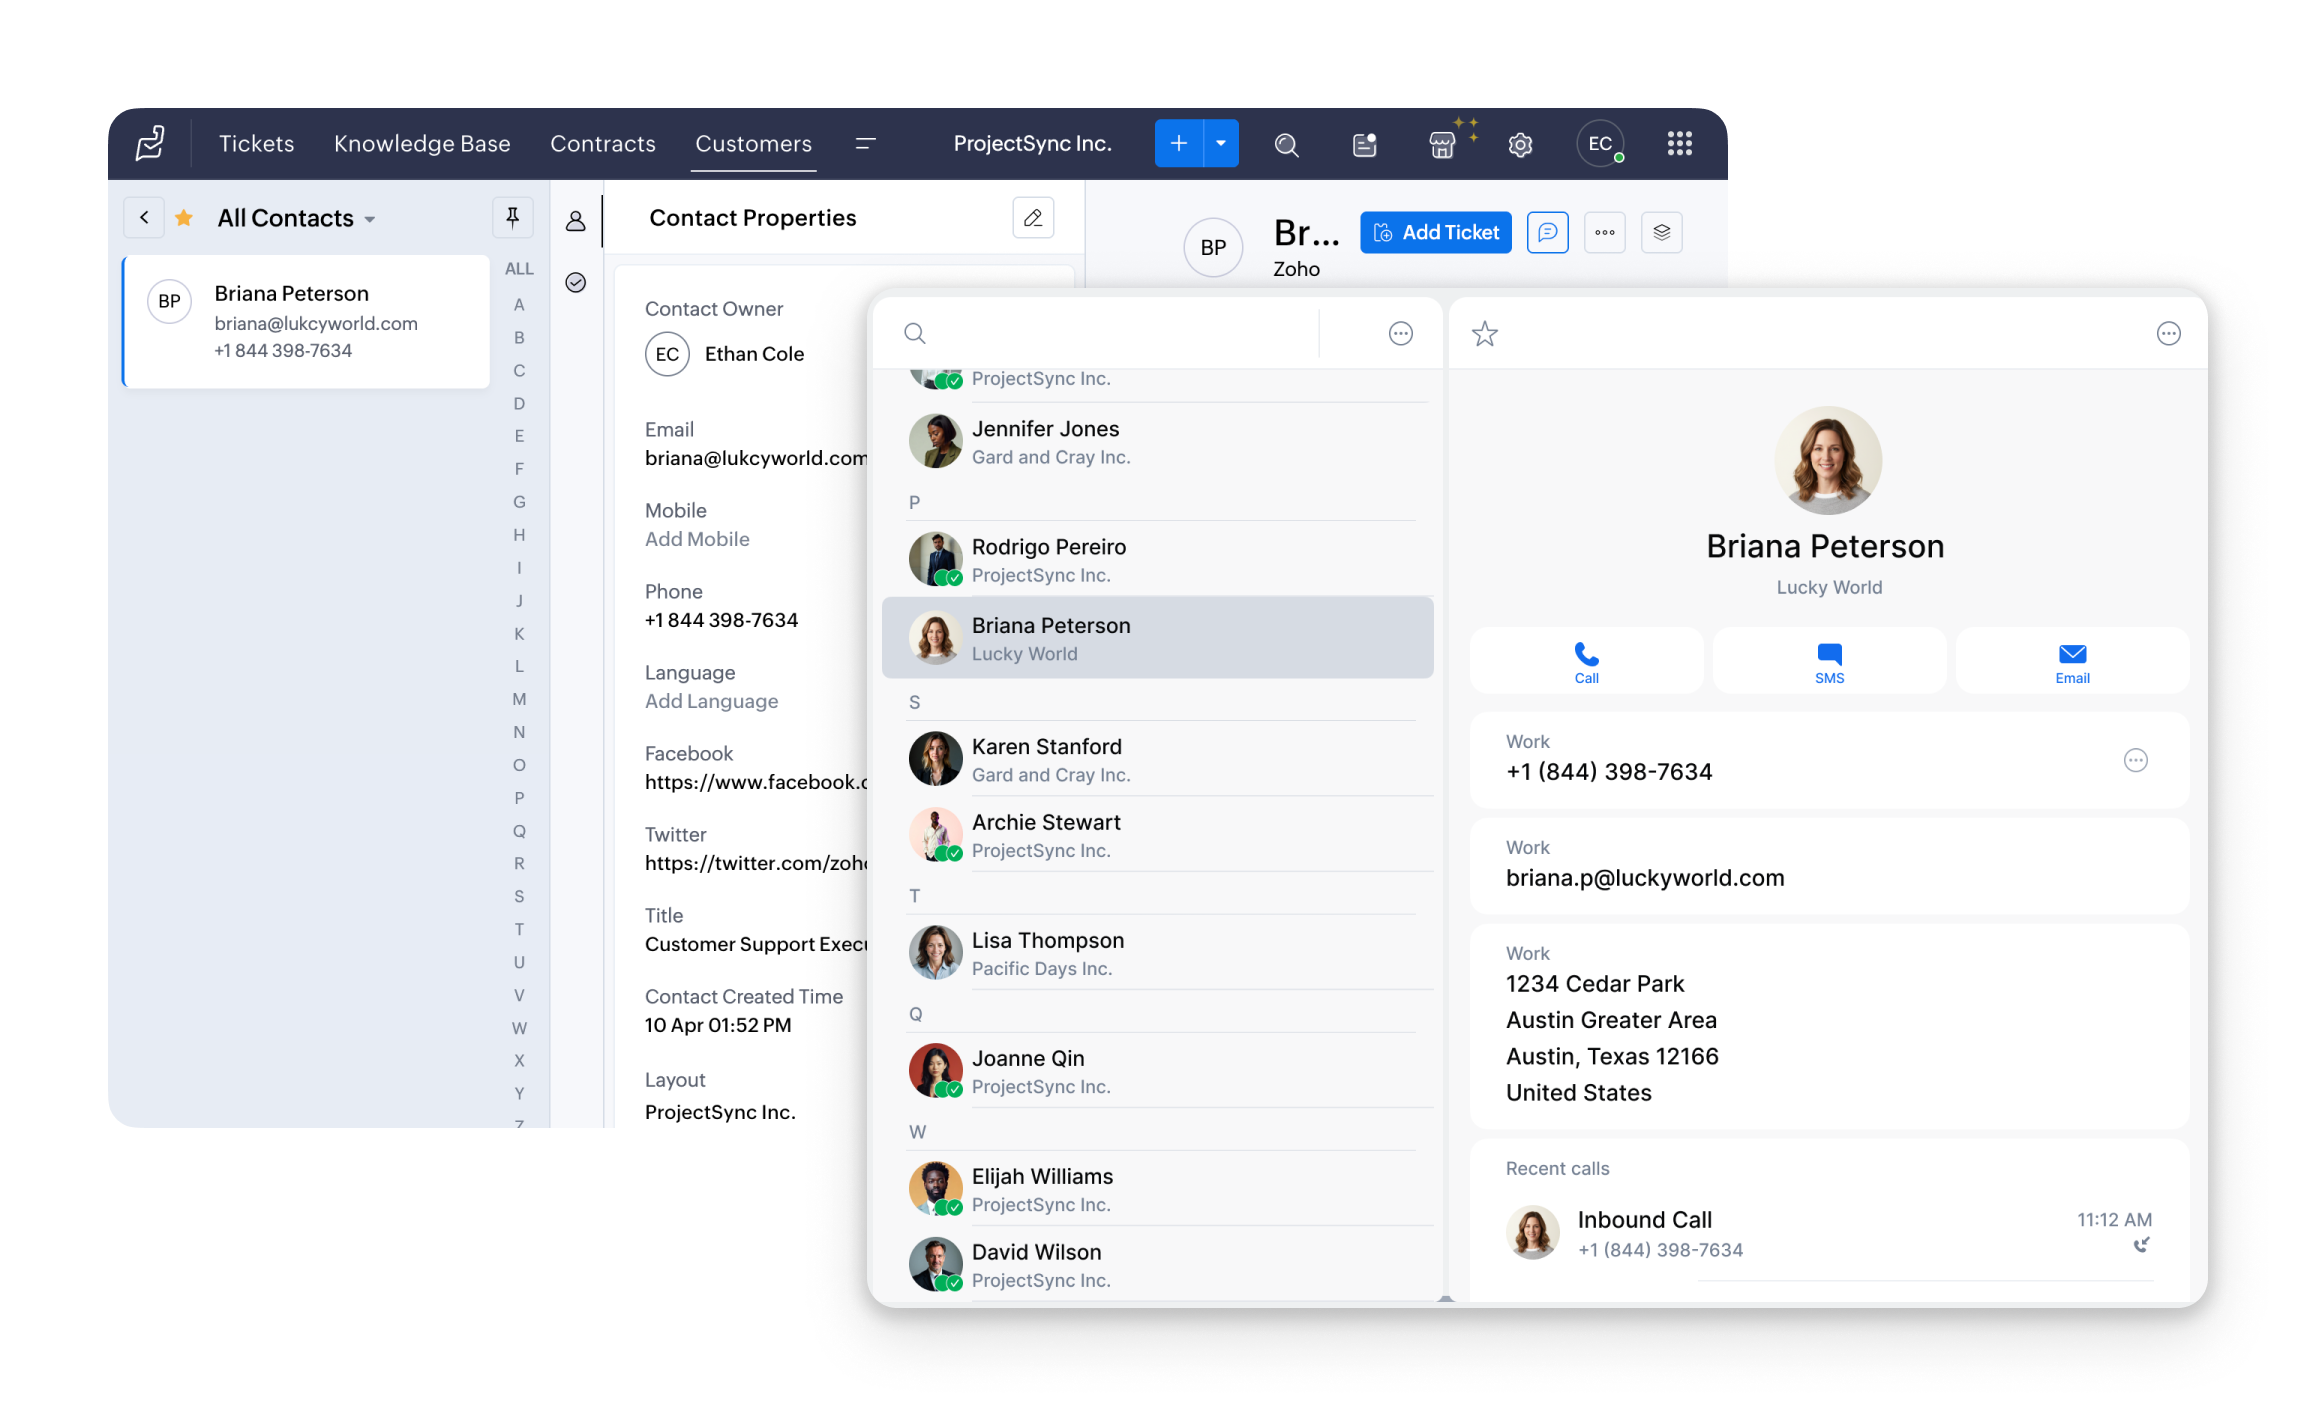This screenshot has width=2316, height=1416.
Task: Switch to the Tickets tab
Action: (257, 144)
